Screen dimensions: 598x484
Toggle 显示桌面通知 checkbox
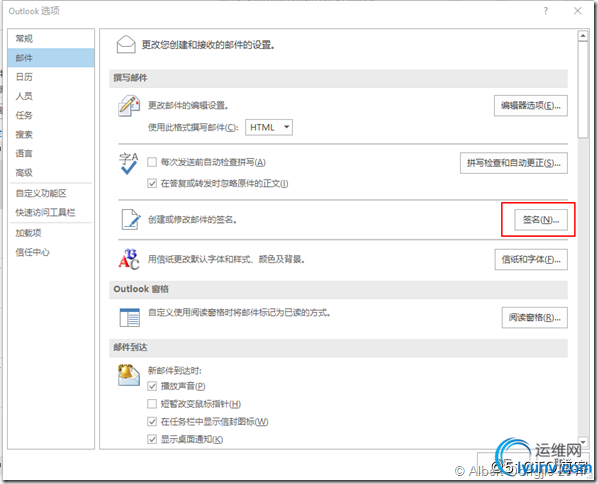152,439
